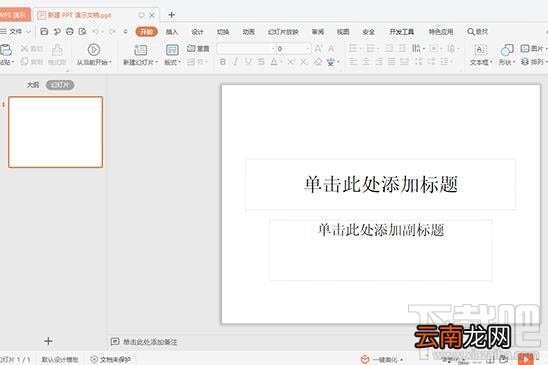Toggle subscript formatting
The width and height of the screenshot is (548, 365).
(304, 62)
